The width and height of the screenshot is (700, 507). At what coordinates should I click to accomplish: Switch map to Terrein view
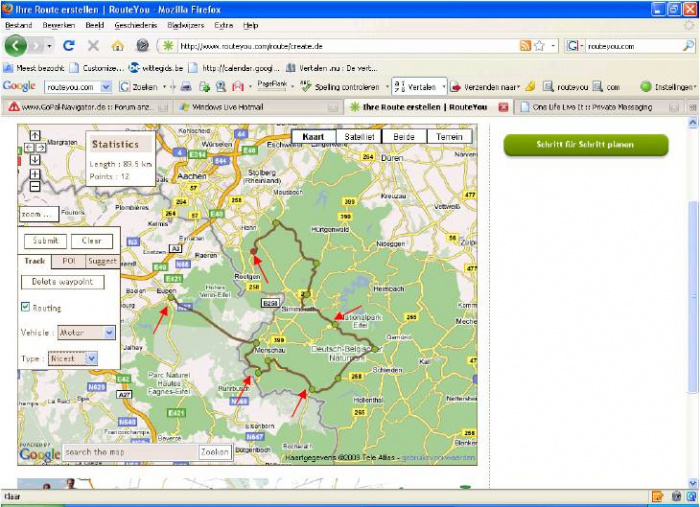click(x=449, y=137)
